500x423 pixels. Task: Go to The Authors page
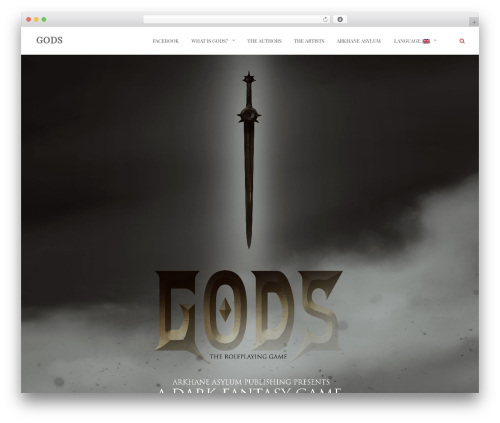coord(264,41)
